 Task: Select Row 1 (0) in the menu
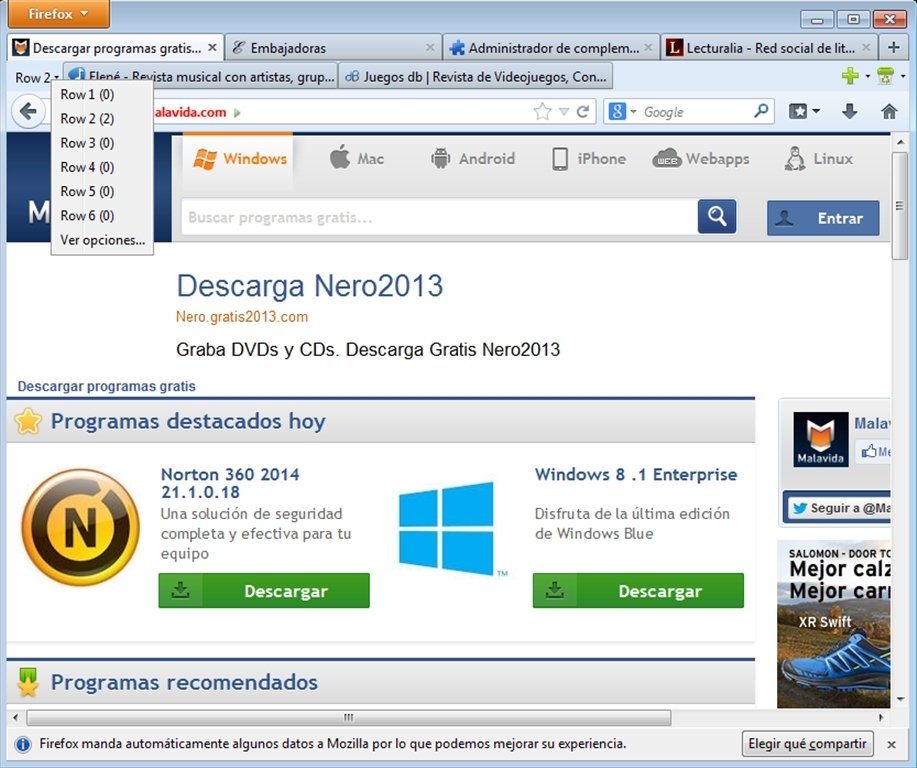coord(102,94)
